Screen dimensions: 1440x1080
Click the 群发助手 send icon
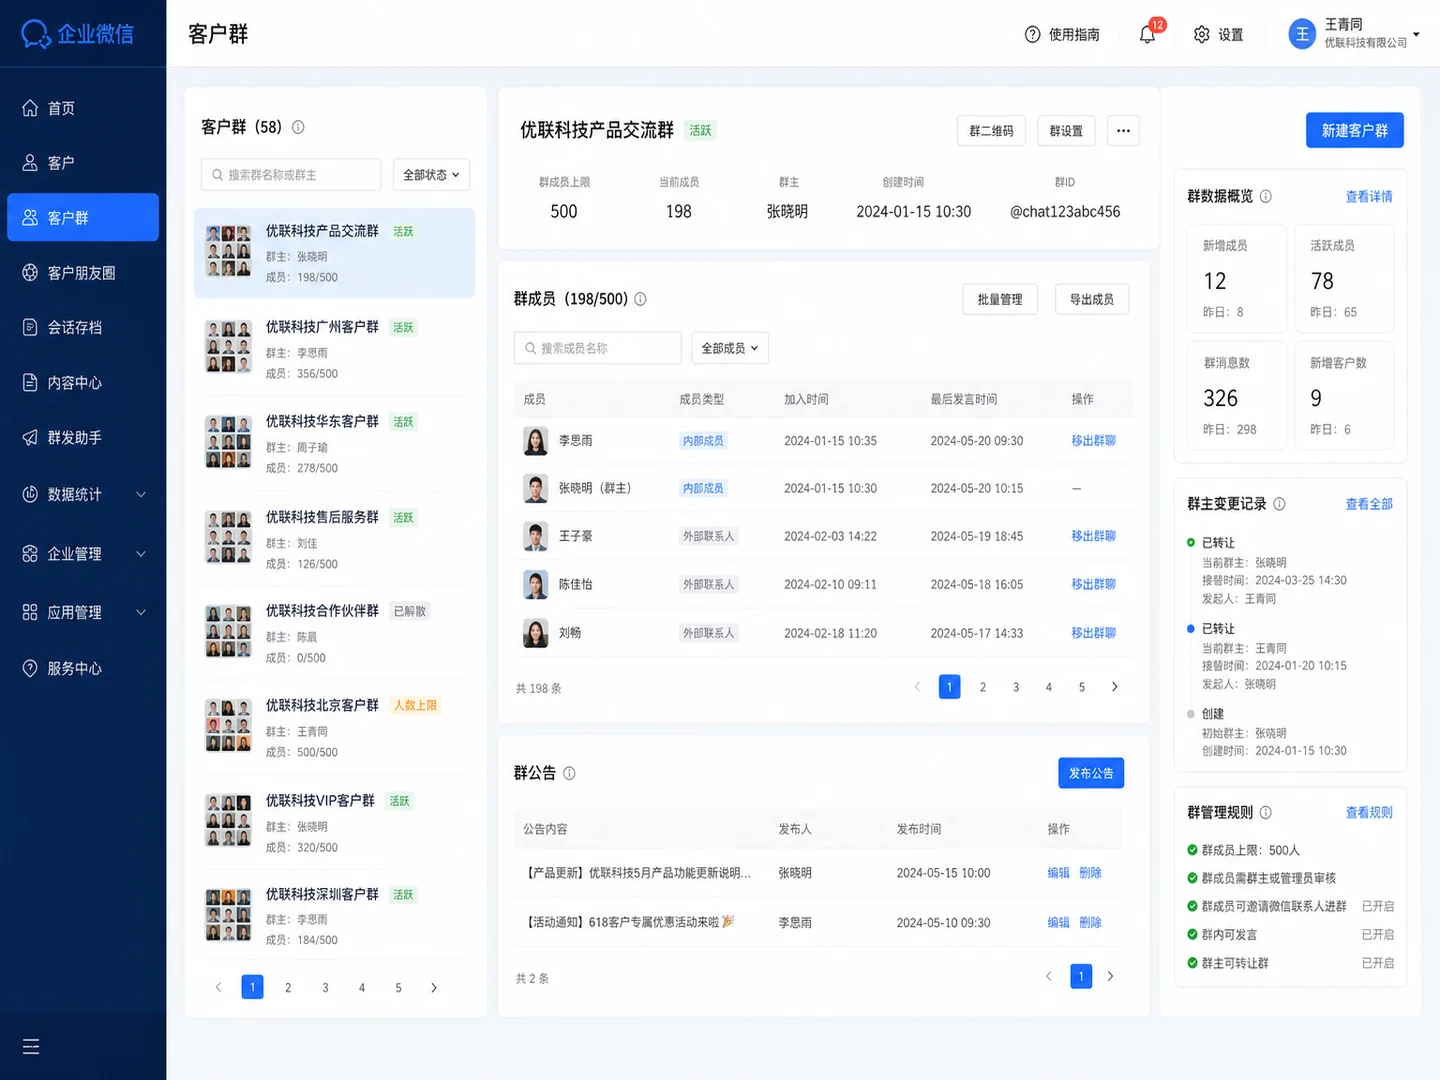pos(30,437)
